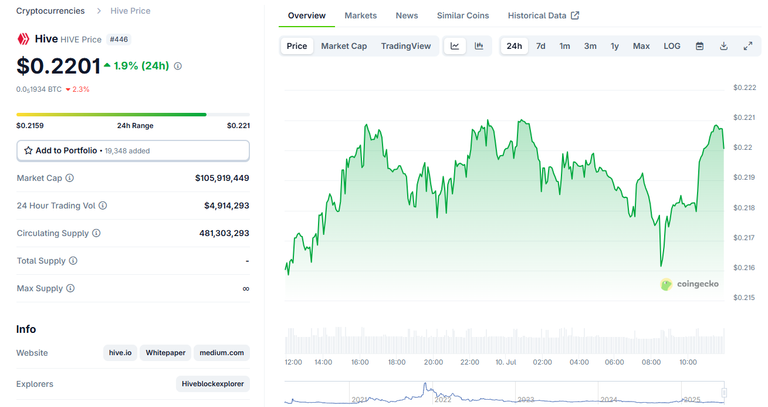Click the right handle of the chart navigator

click(x=724, y=392)
